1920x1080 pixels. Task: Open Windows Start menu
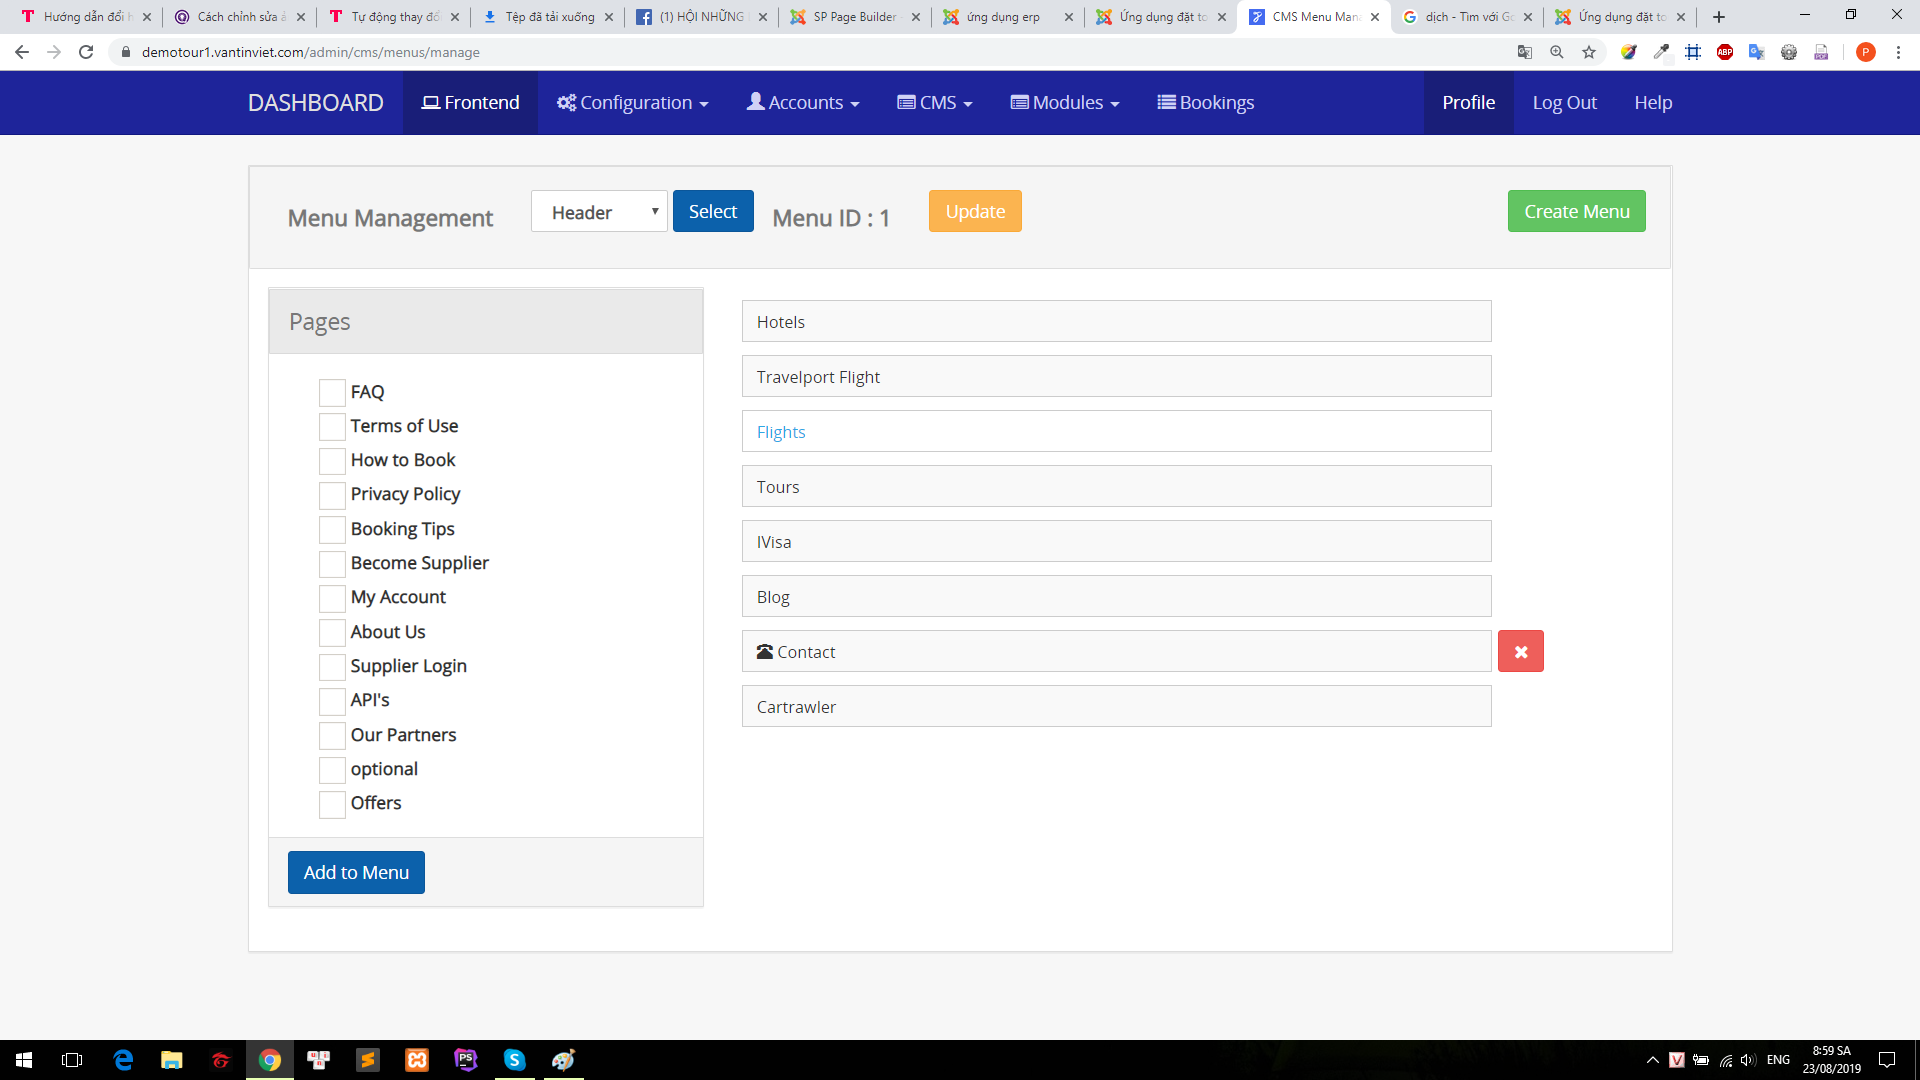pos(24,1060)
